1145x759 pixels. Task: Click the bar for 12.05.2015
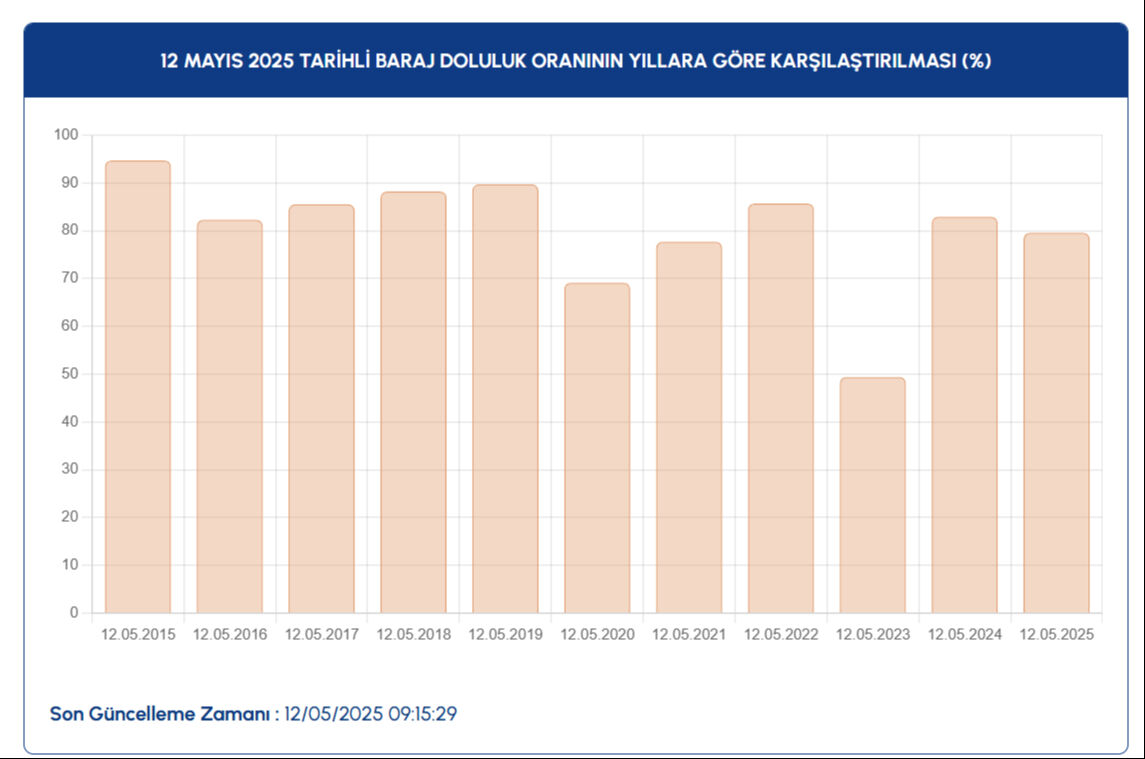[138, 387]
